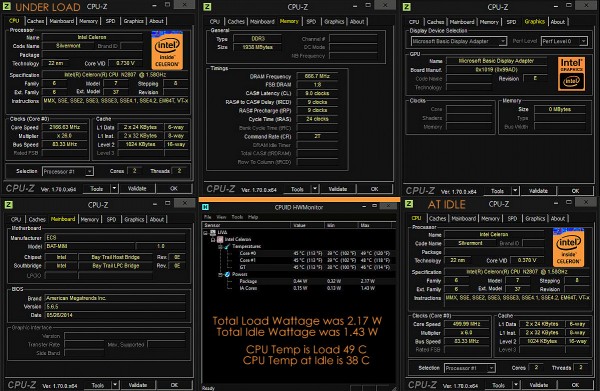Click the Value column header in HWMonitor
The image size is (600, 391).
(x=307, y=225)
